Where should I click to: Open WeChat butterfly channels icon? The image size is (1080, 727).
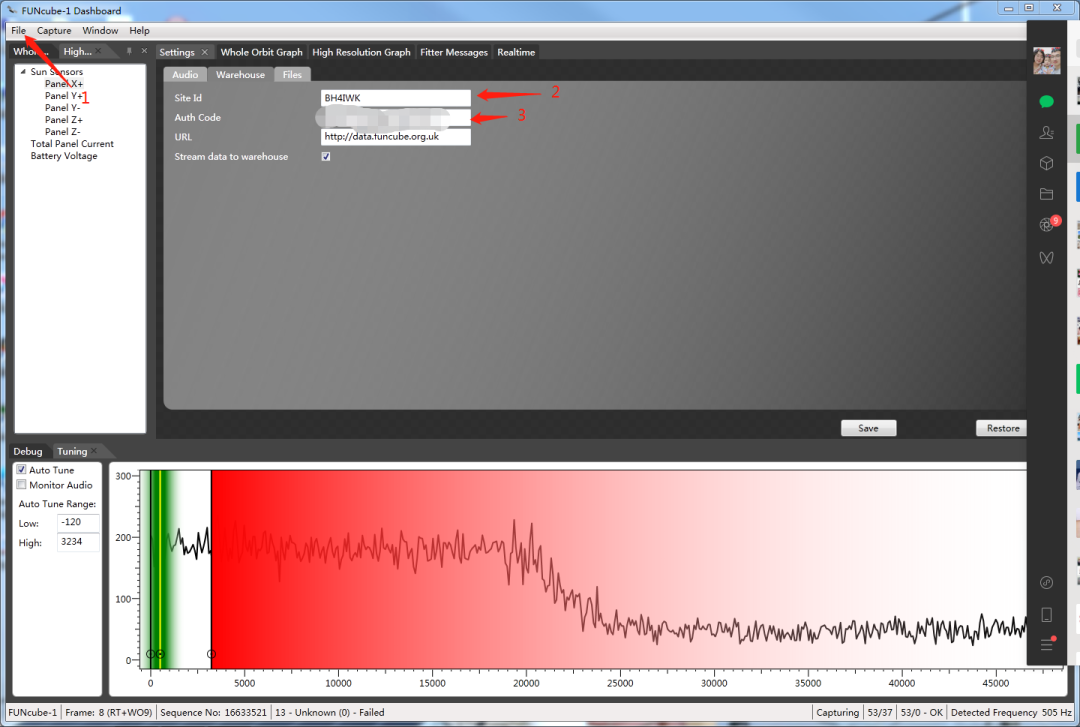point(1046,258)
